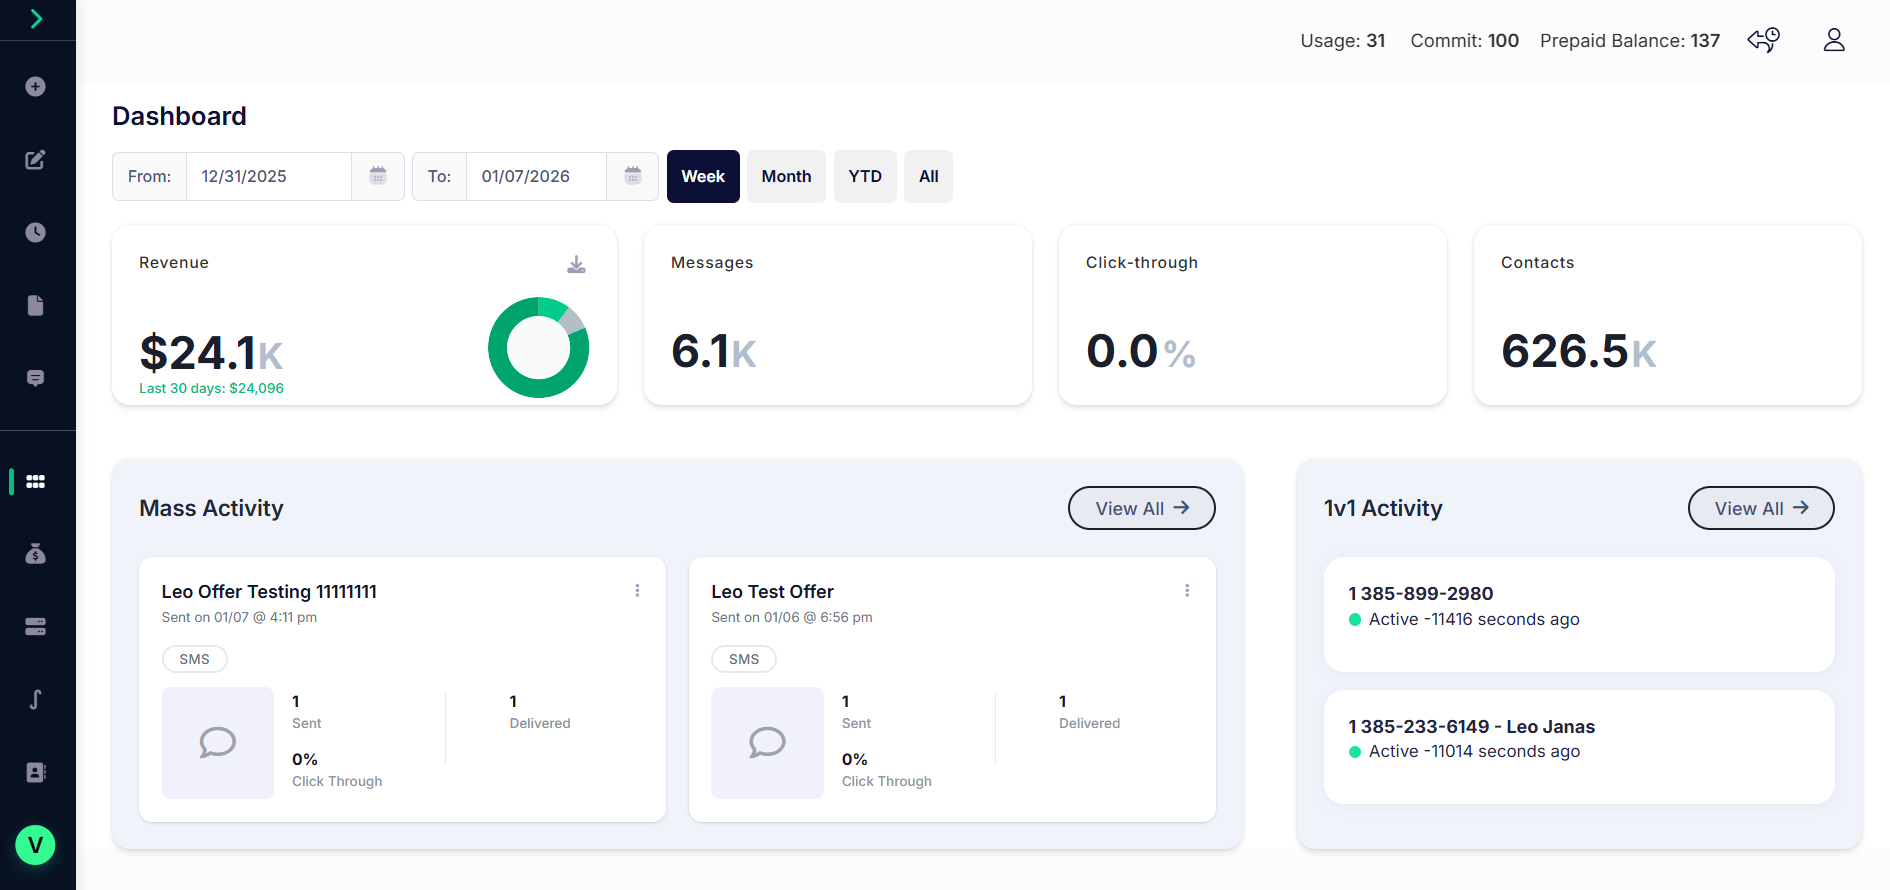Viewport: 1890px width, 890px height.
Task: Select the YTD date range
Action: tap(865, 176)
